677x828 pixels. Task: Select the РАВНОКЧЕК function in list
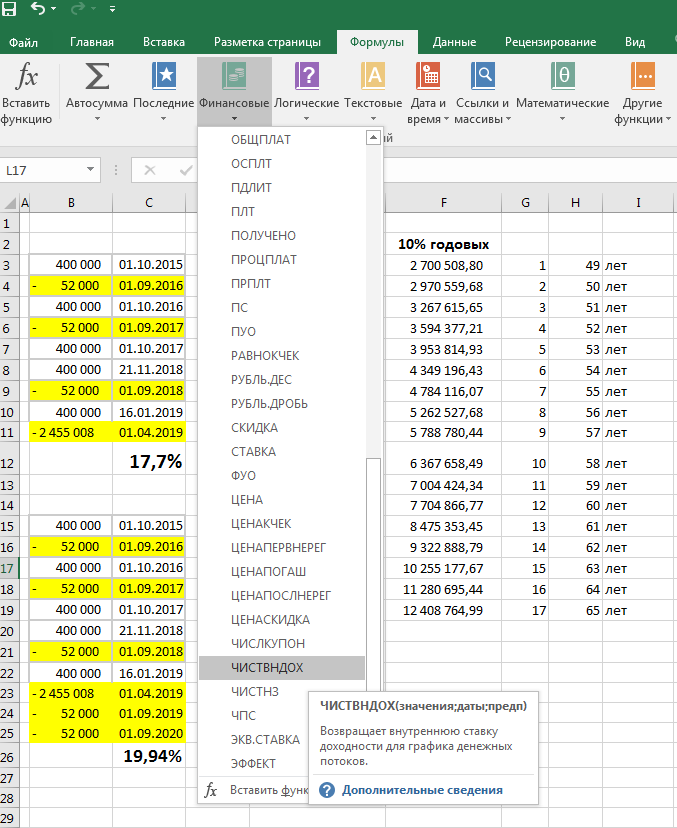[282, 356]
